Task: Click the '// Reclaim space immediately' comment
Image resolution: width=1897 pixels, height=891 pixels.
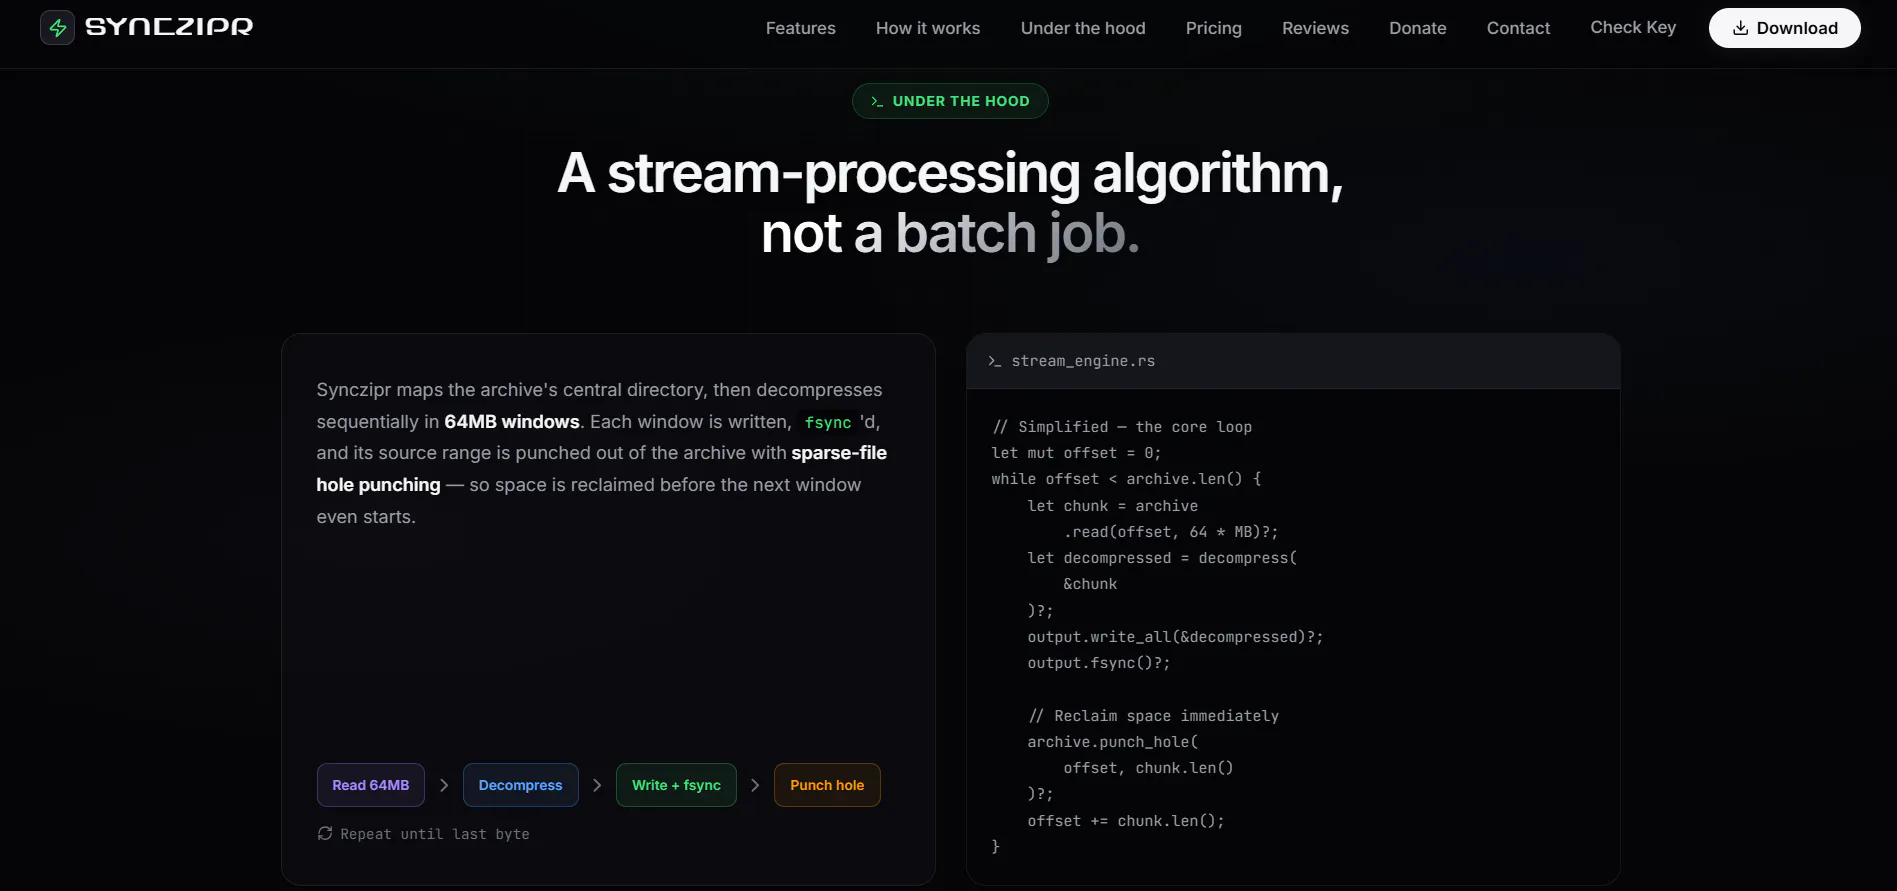Action: coord(1153,716)
